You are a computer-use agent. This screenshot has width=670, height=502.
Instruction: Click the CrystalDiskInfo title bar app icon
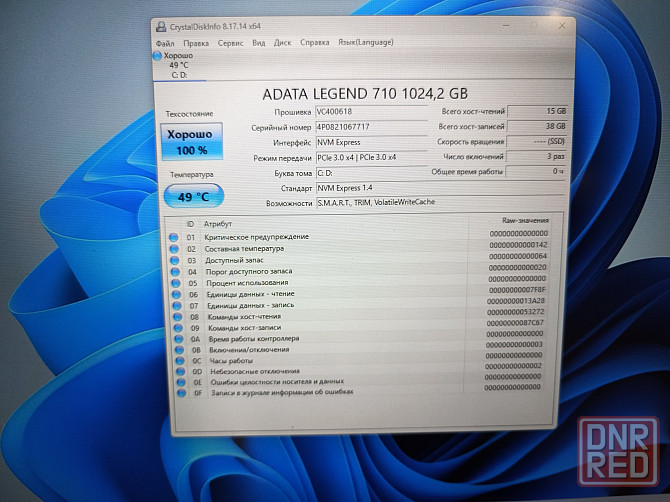[x=161, y=27]
